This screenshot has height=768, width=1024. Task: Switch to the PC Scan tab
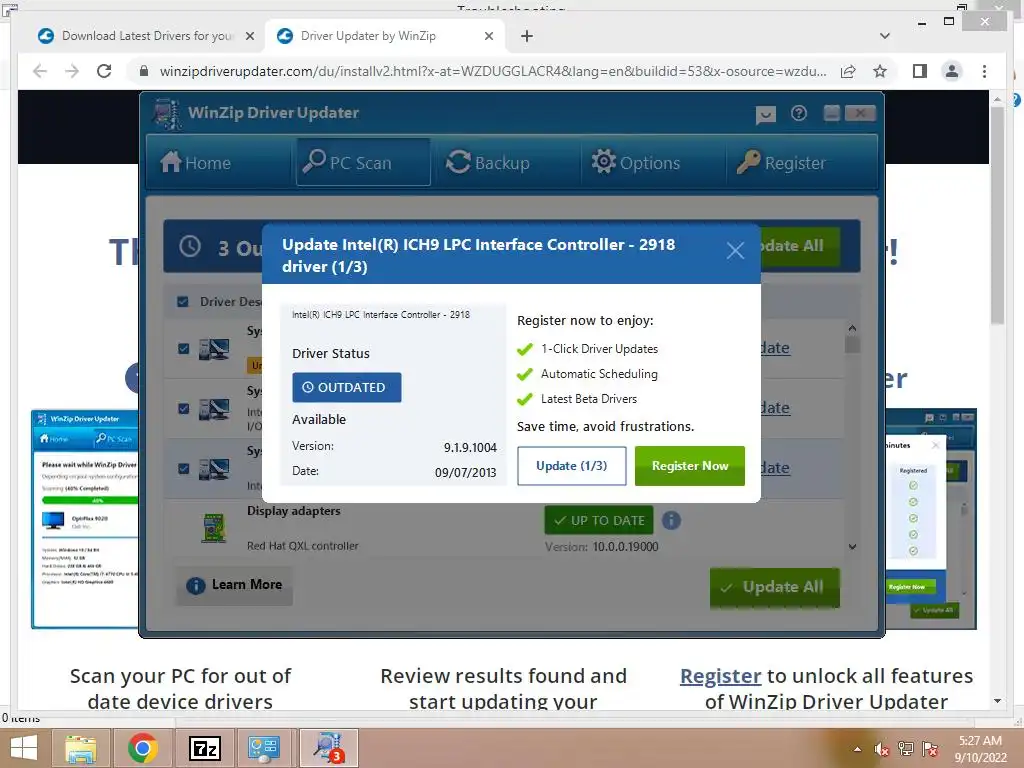(363, 162)
